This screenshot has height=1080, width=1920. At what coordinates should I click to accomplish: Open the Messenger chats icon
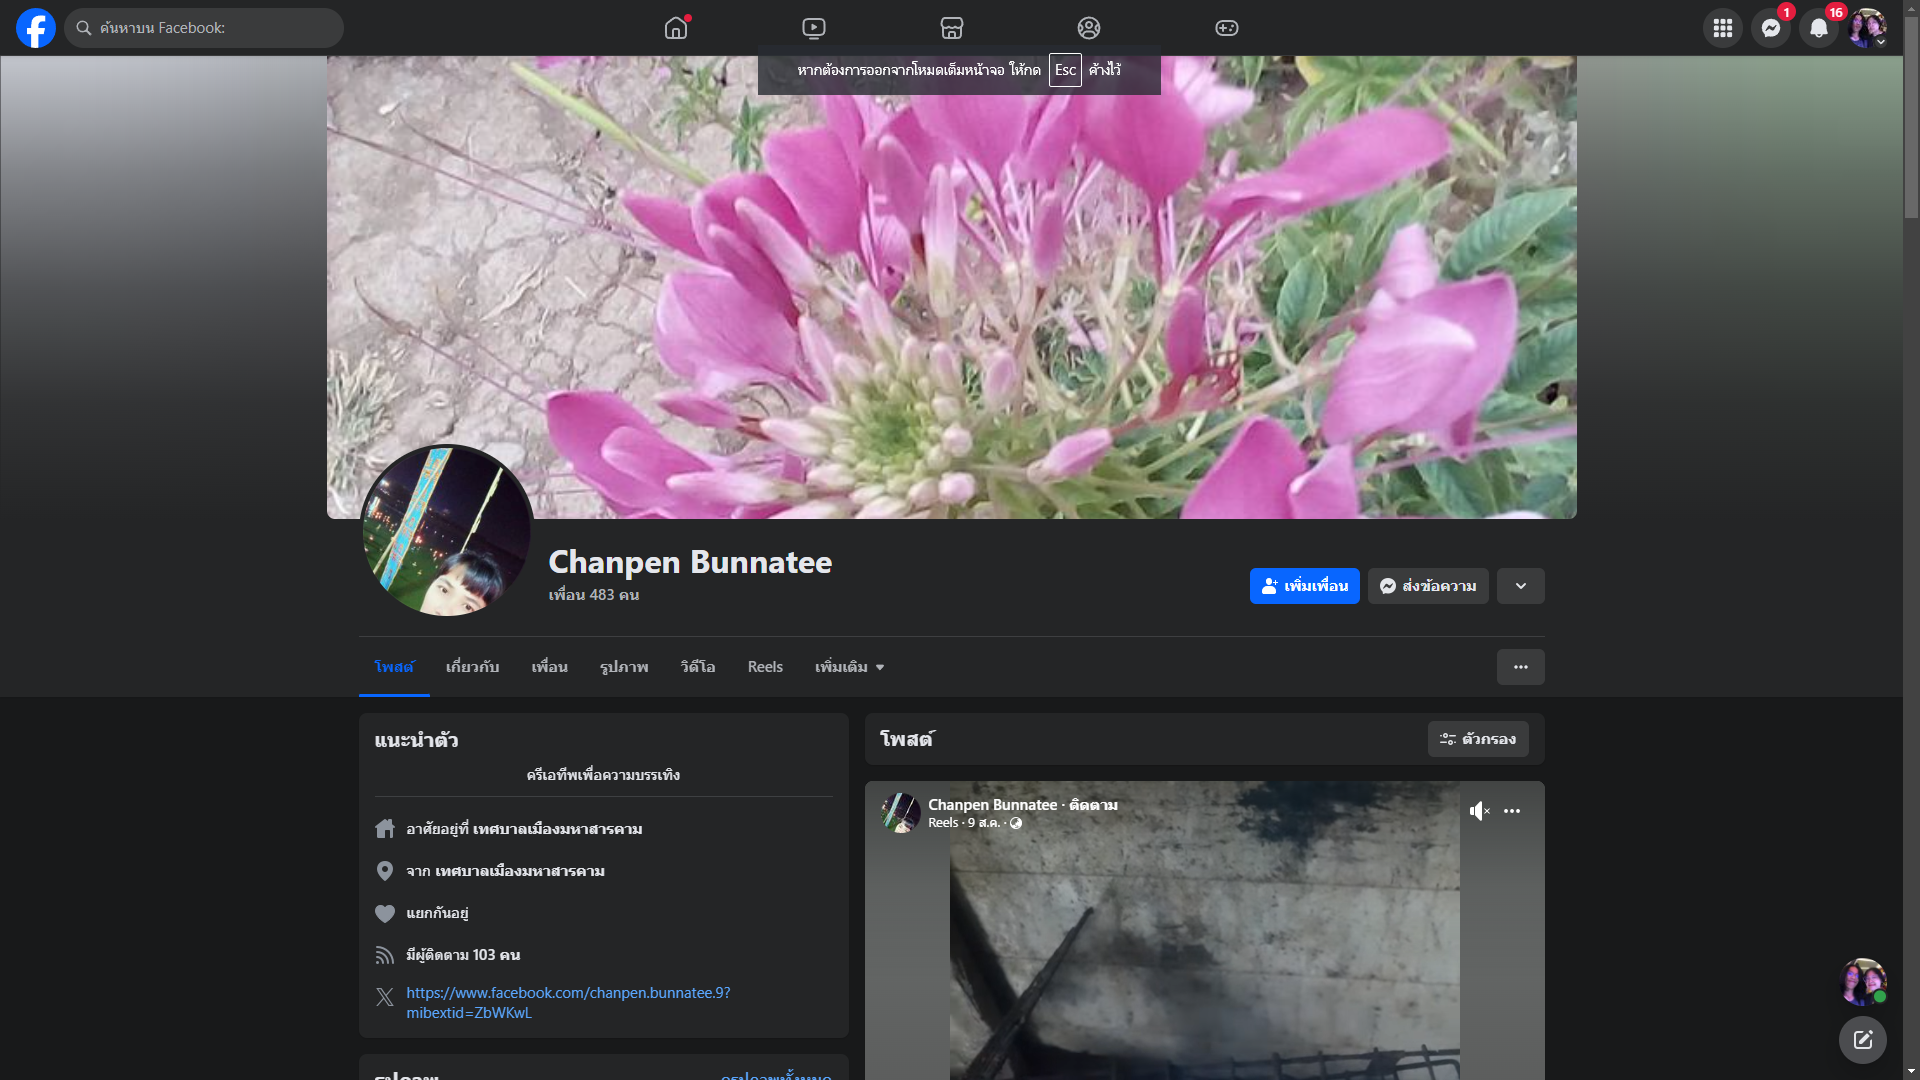1770,28
